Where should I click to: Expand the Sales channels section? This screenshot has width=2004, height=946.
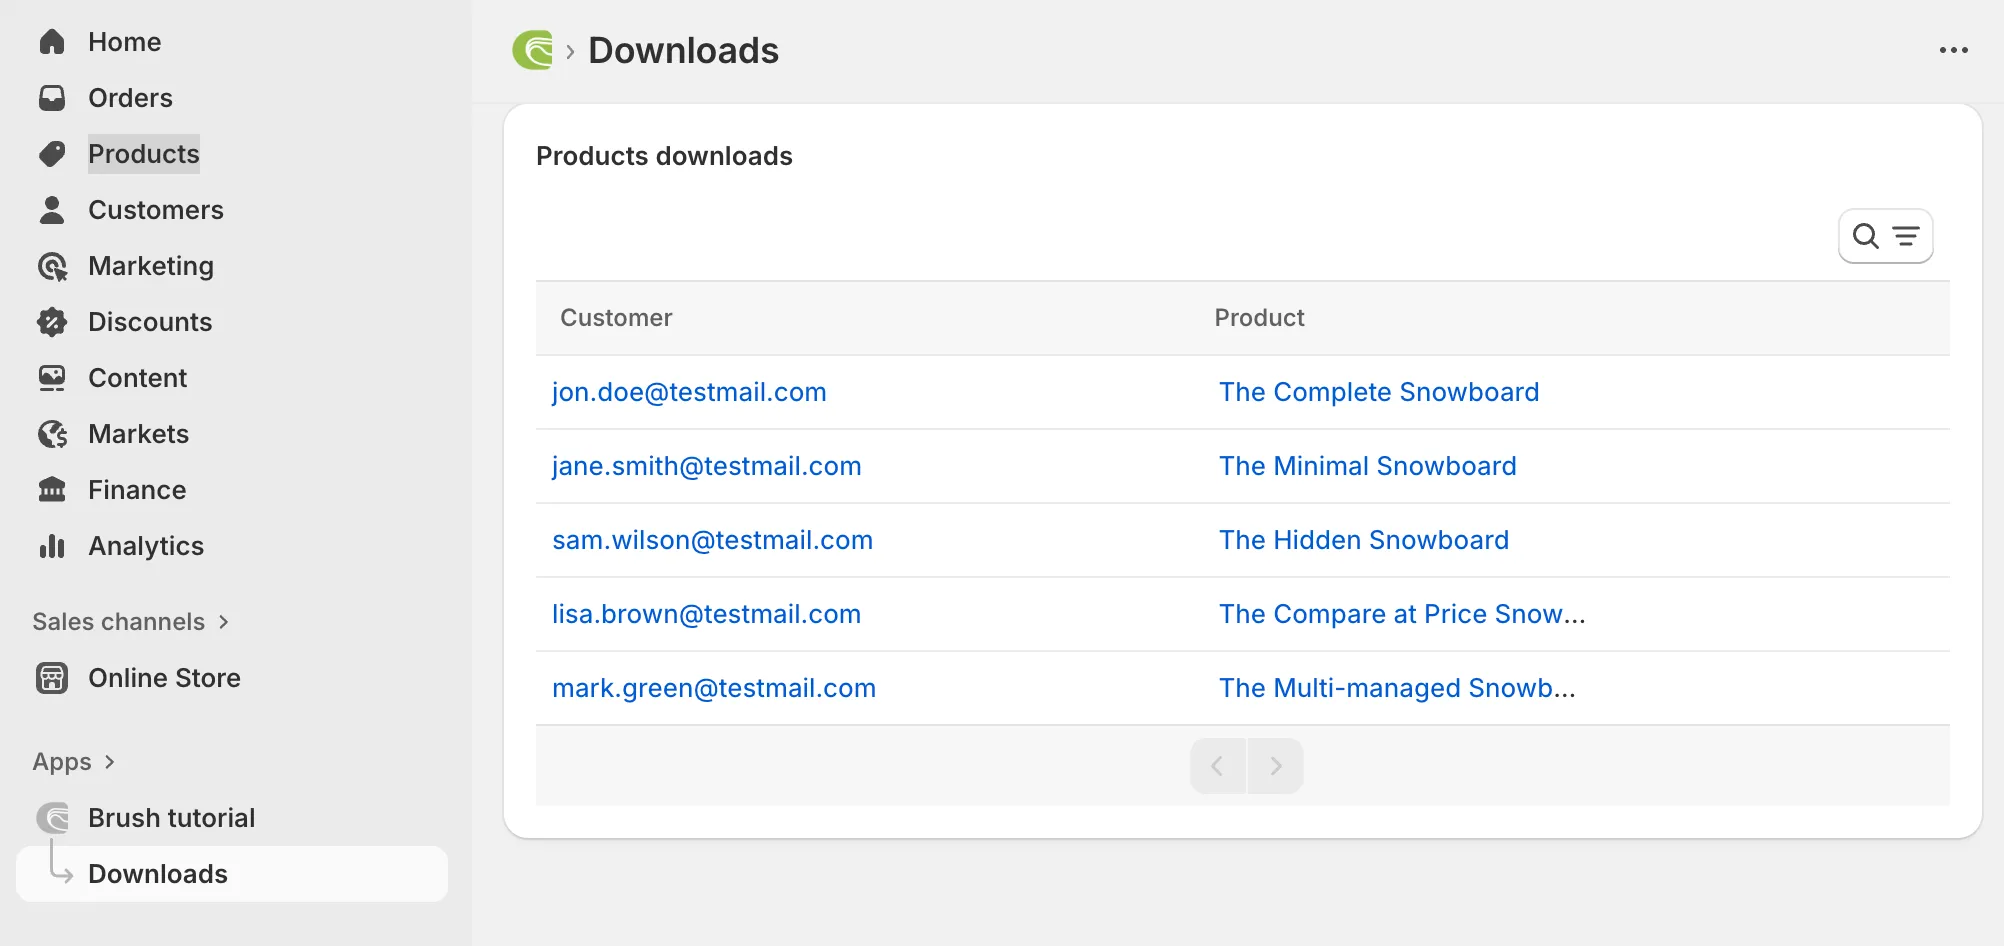pos(131,622)
